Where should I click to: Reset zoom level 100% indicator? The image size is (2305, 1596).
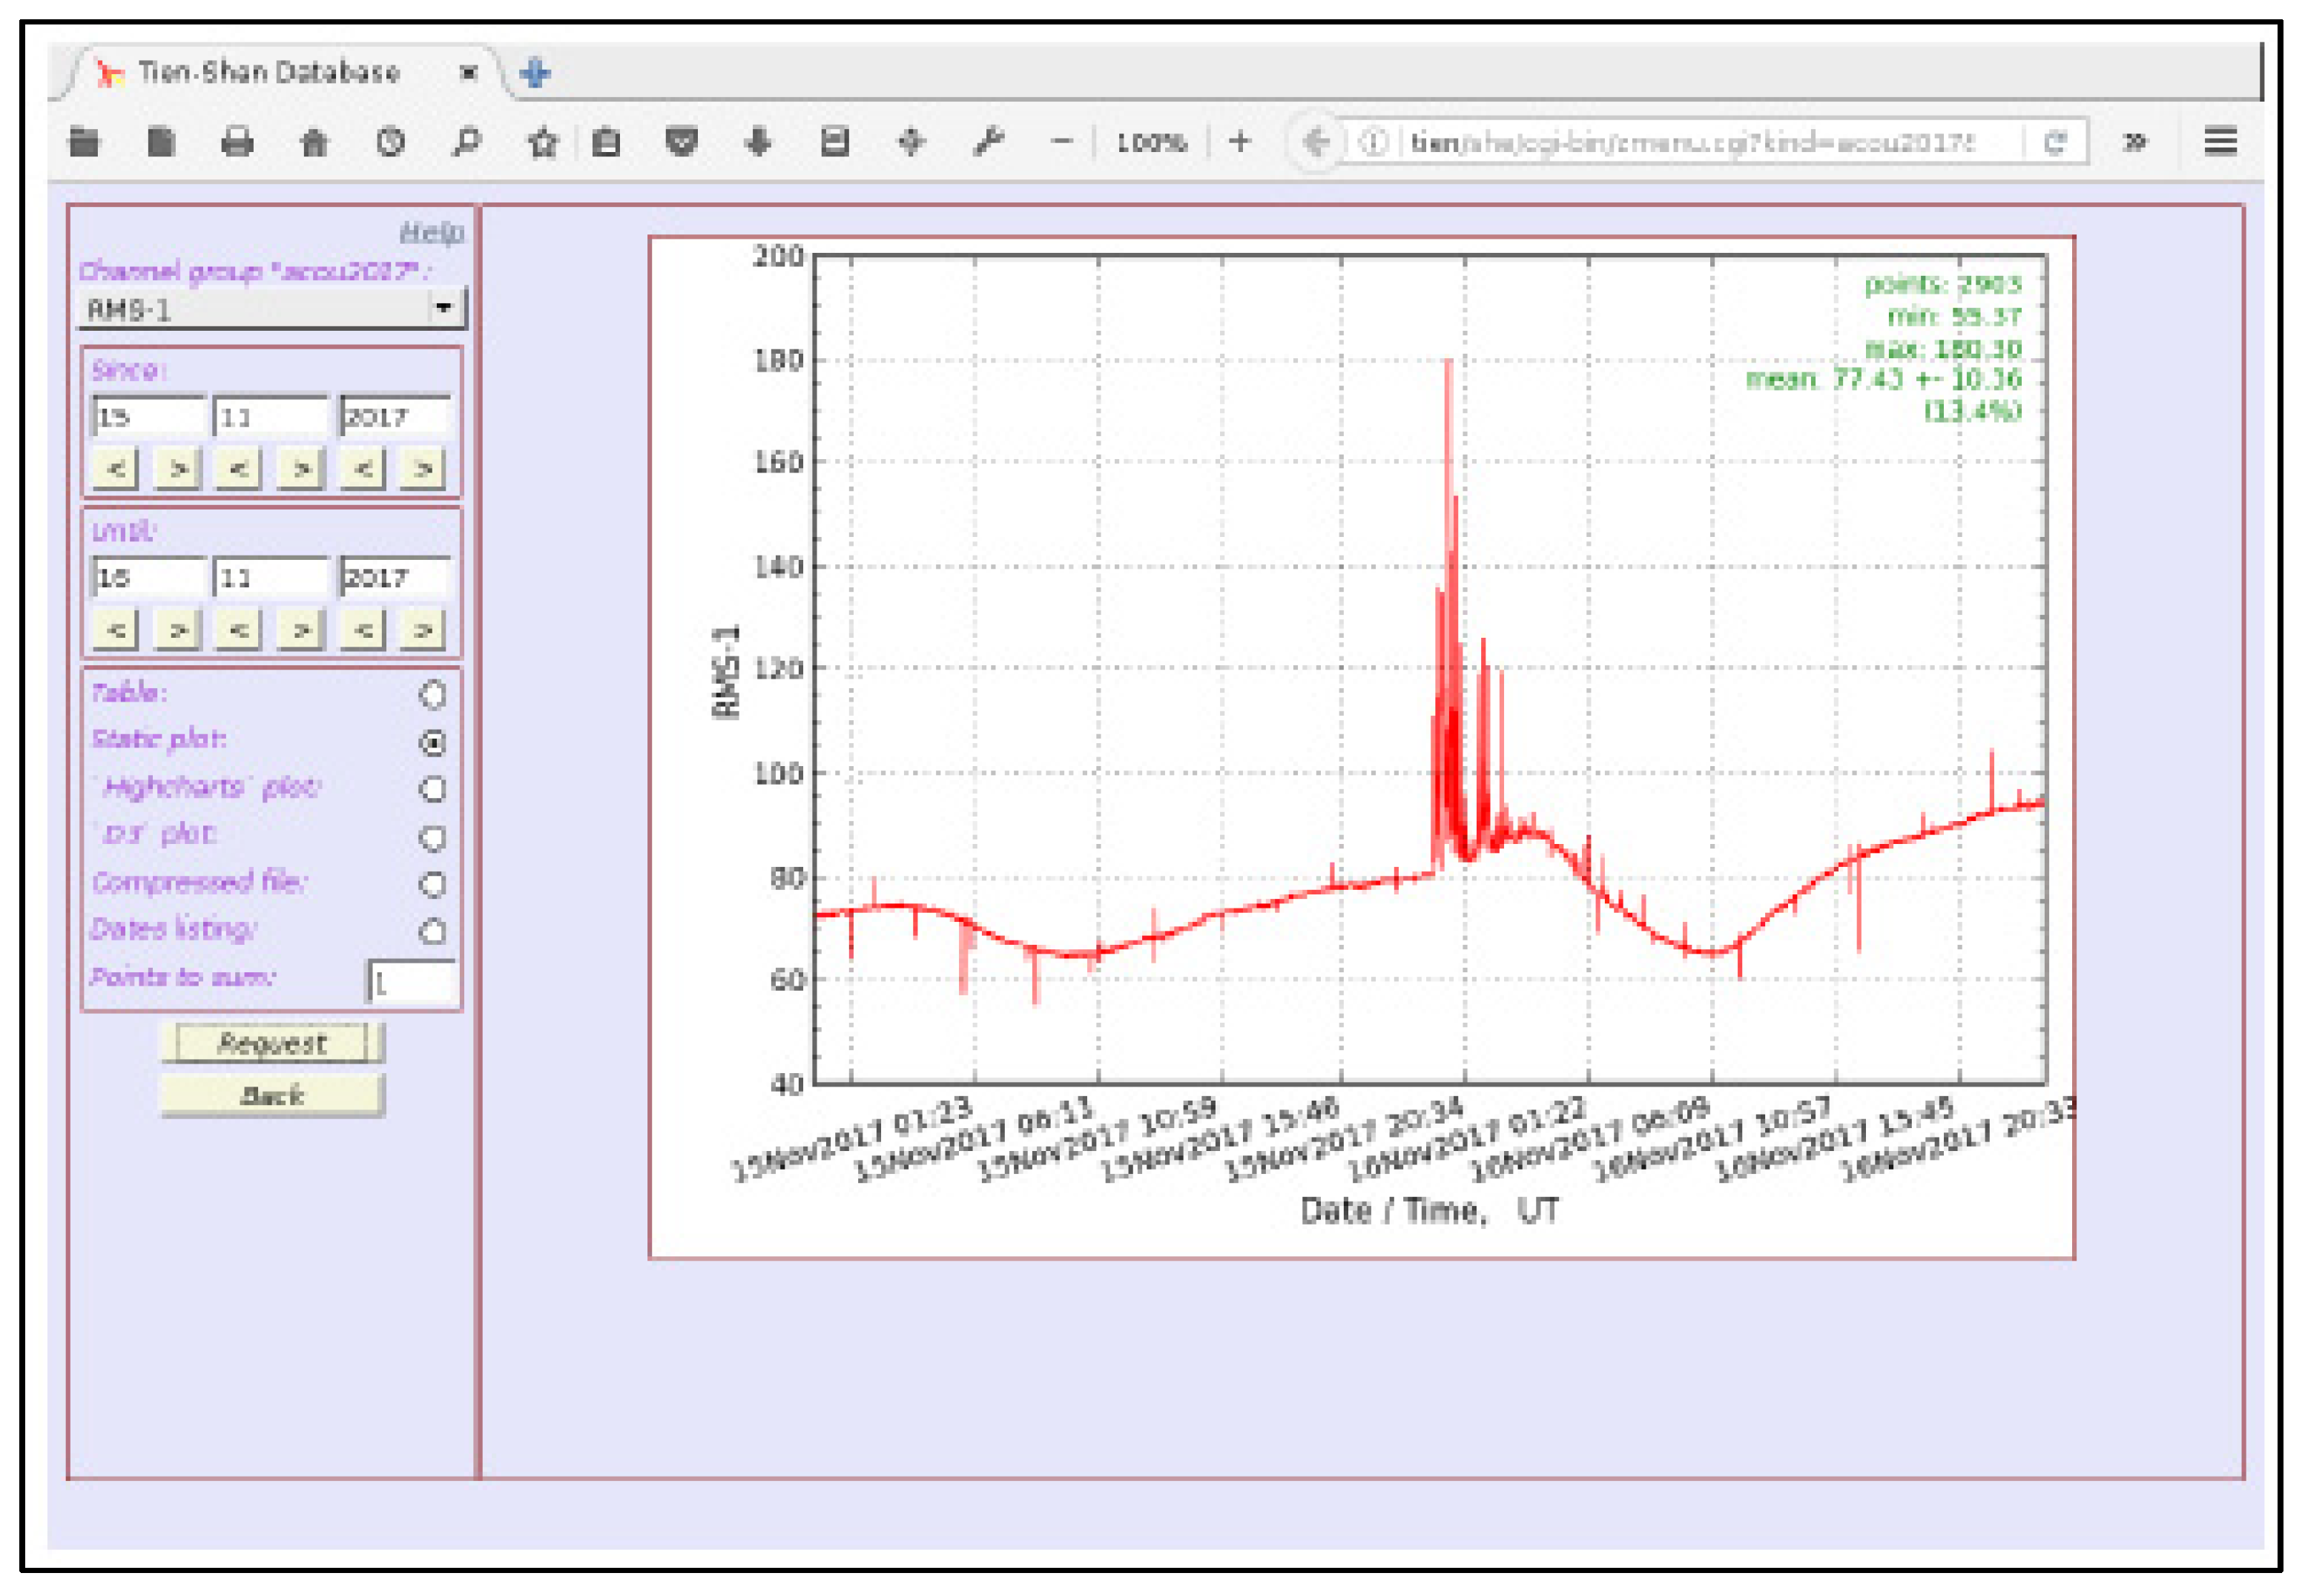point(1151,143)
